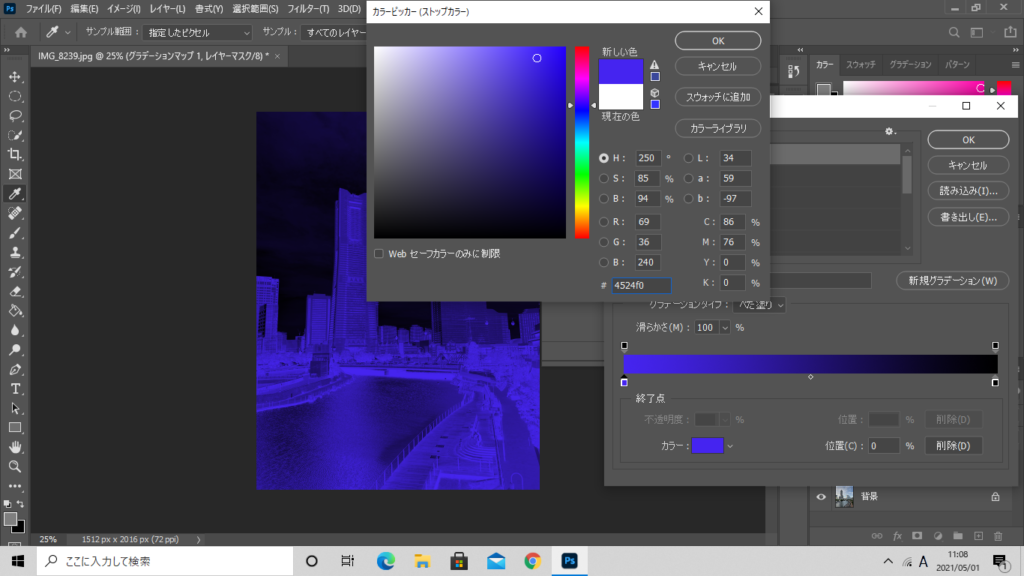Click スウォッチに追加 button
This screenshot has width=1024, height=576.
tap(718, 97)
